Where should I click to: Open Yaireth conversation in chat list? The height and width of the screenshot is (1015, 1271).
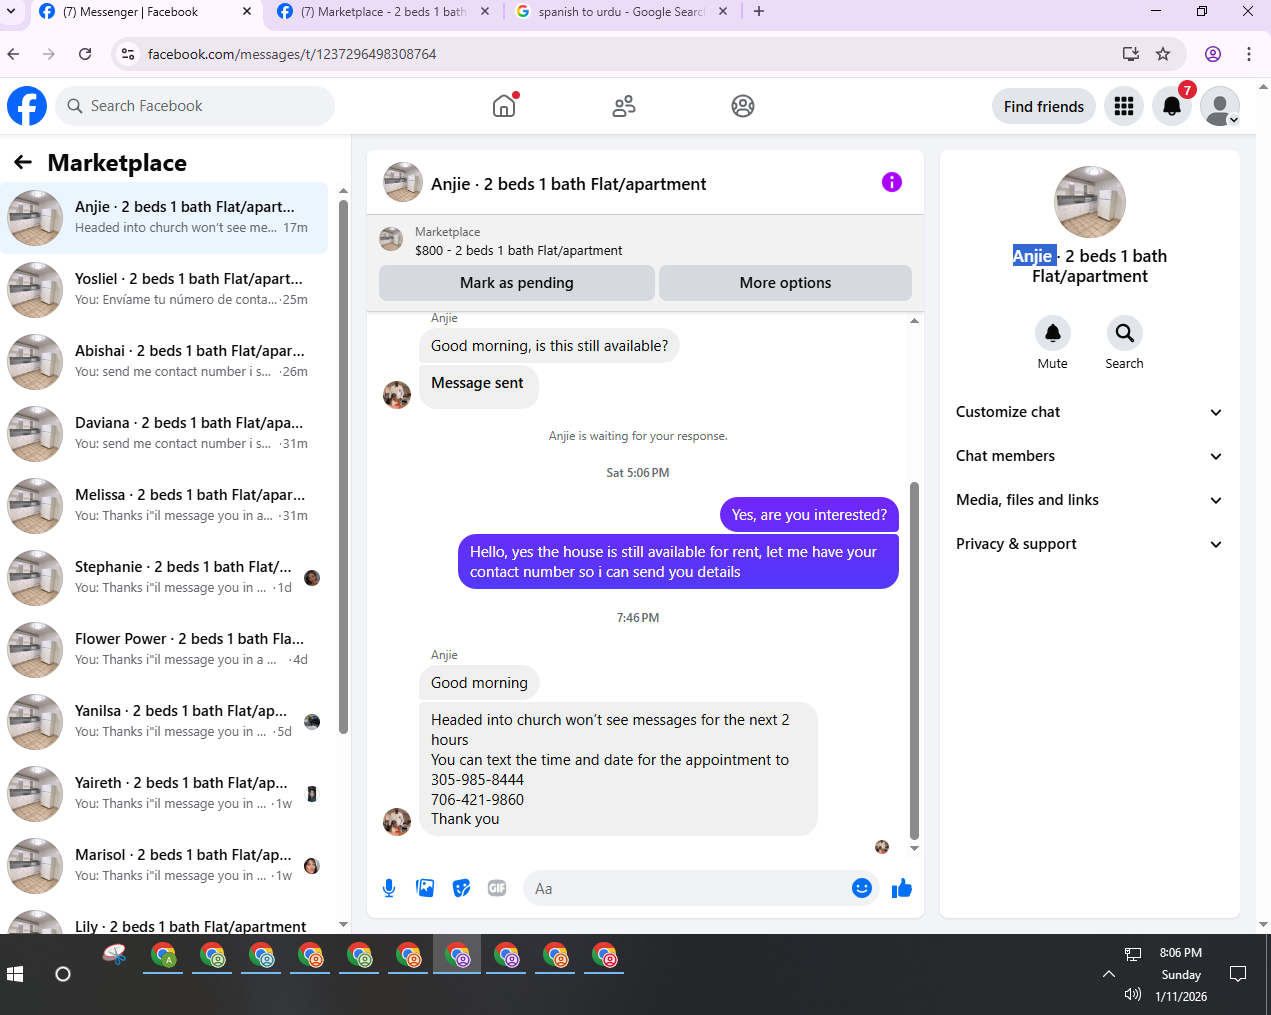pos(164,793)
